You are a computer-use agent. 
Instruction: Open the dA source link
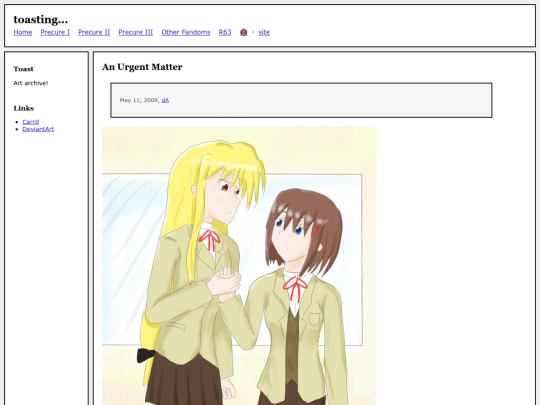(x=165, y=100)
